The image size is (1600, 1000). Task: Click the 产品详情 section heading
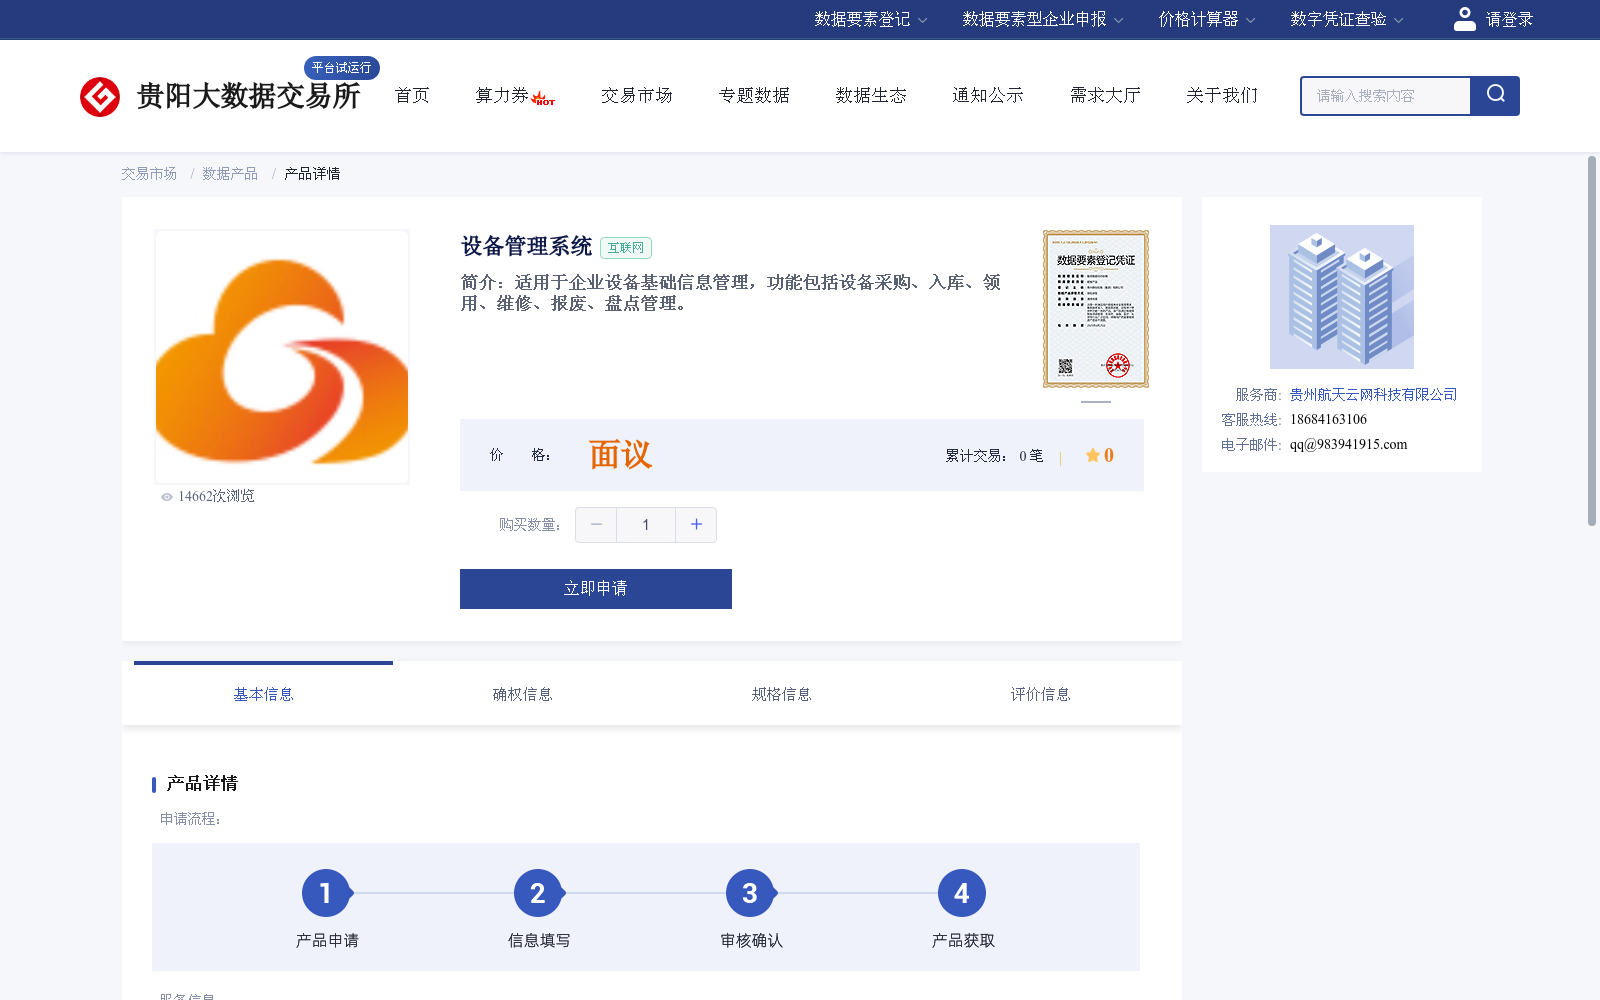pyautogui.click(x=202, y=784)
